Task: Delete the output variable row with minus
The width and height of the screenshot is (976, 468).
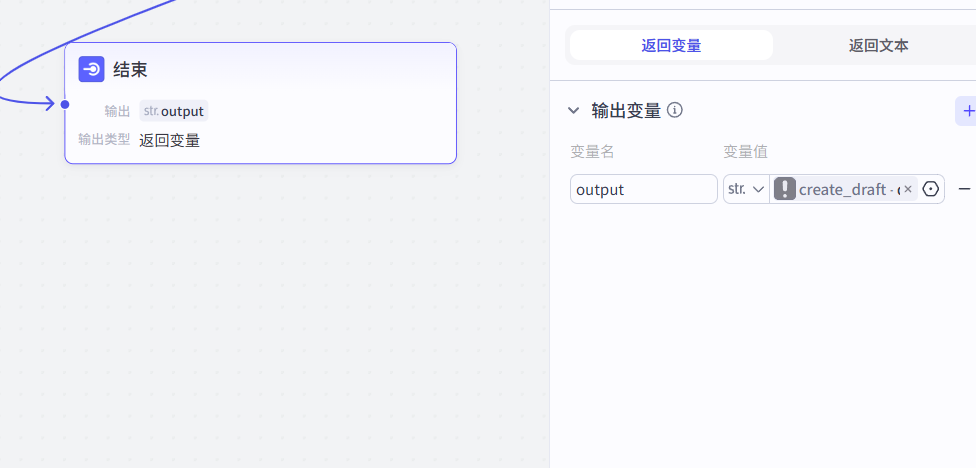Action: (965, 189)
